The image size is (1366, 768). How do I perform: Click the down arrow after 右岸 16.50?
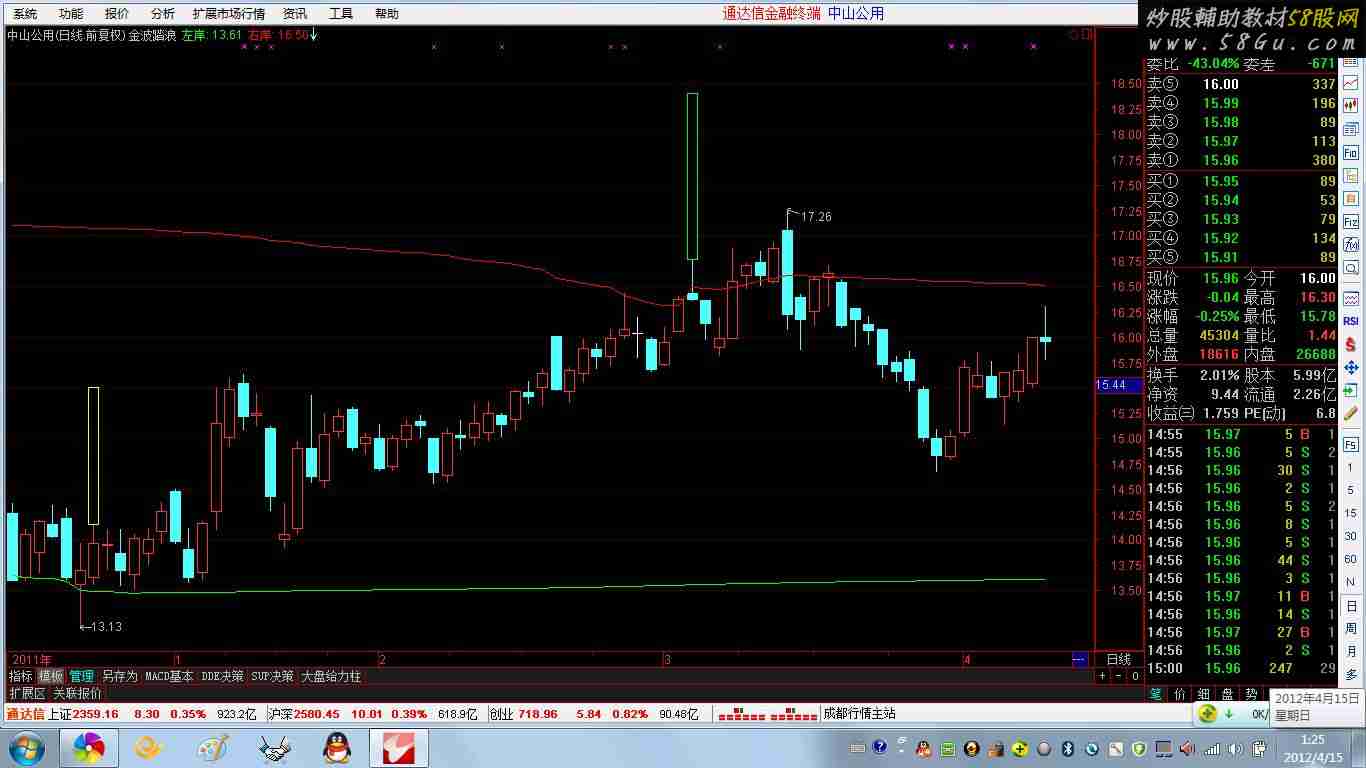314,35
